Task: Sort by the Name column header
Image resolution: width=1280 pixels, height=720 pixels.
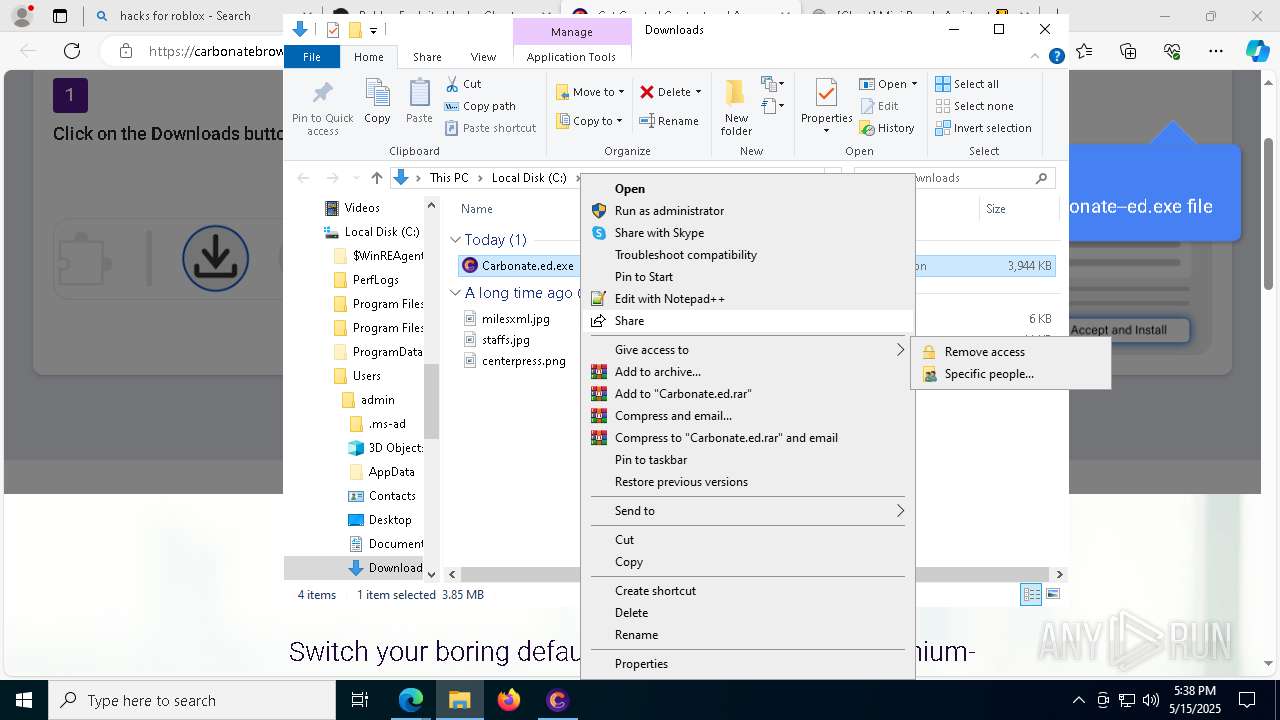Action: point(477,209)
